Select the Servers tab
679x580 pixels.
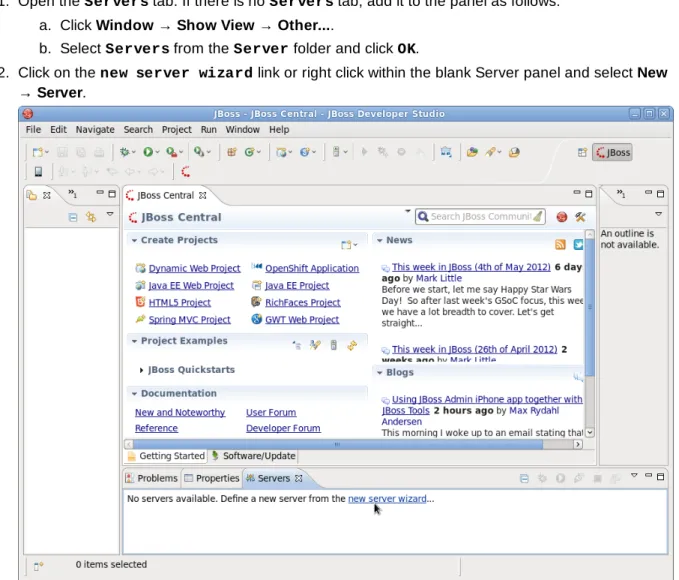click(x=274, y=478)
